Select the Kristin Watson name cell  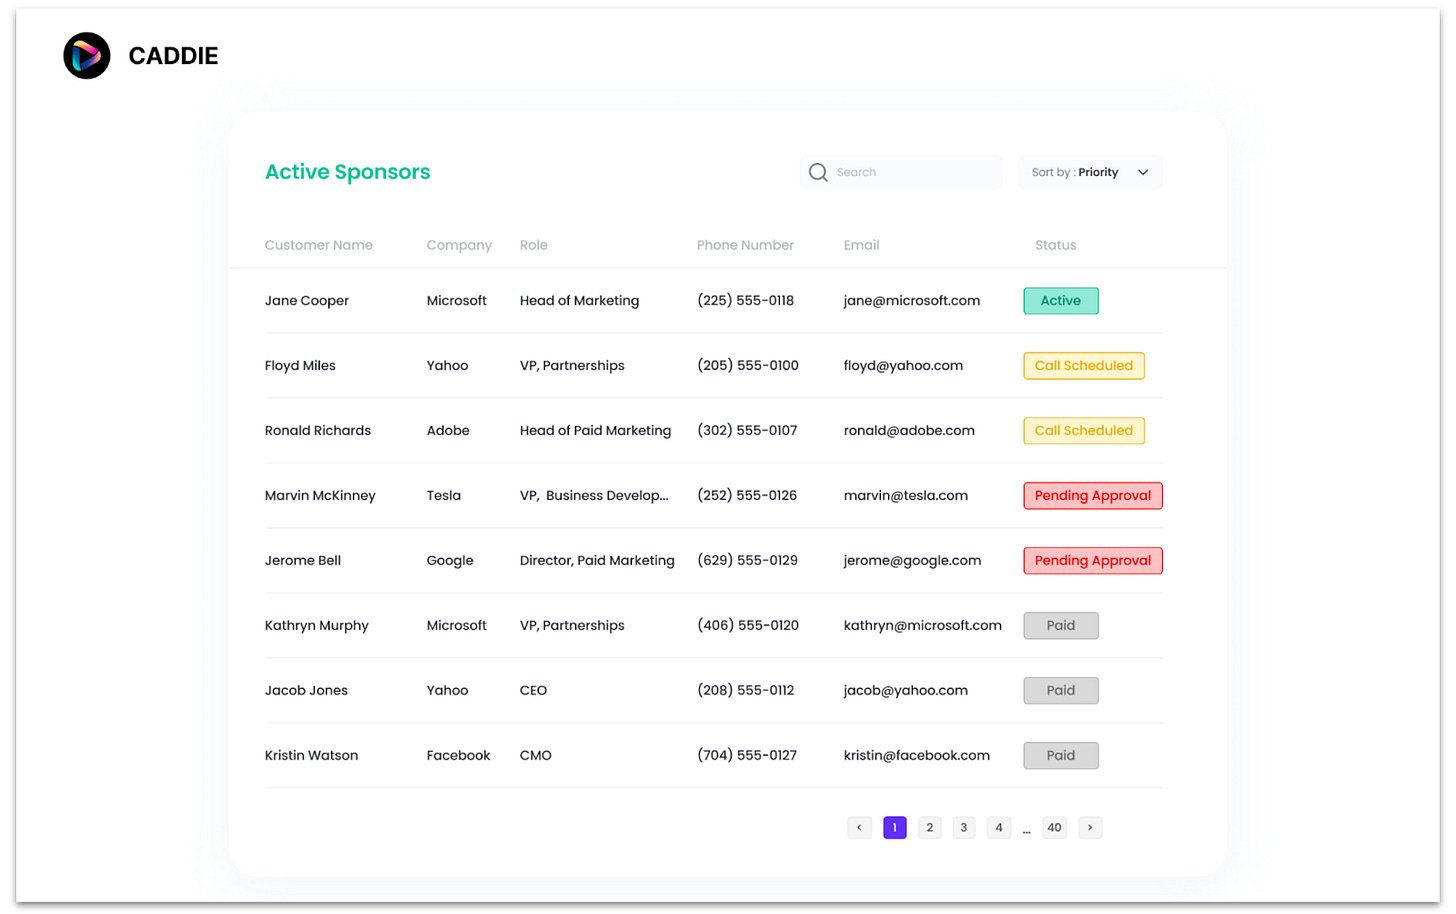tap(311, 756)
